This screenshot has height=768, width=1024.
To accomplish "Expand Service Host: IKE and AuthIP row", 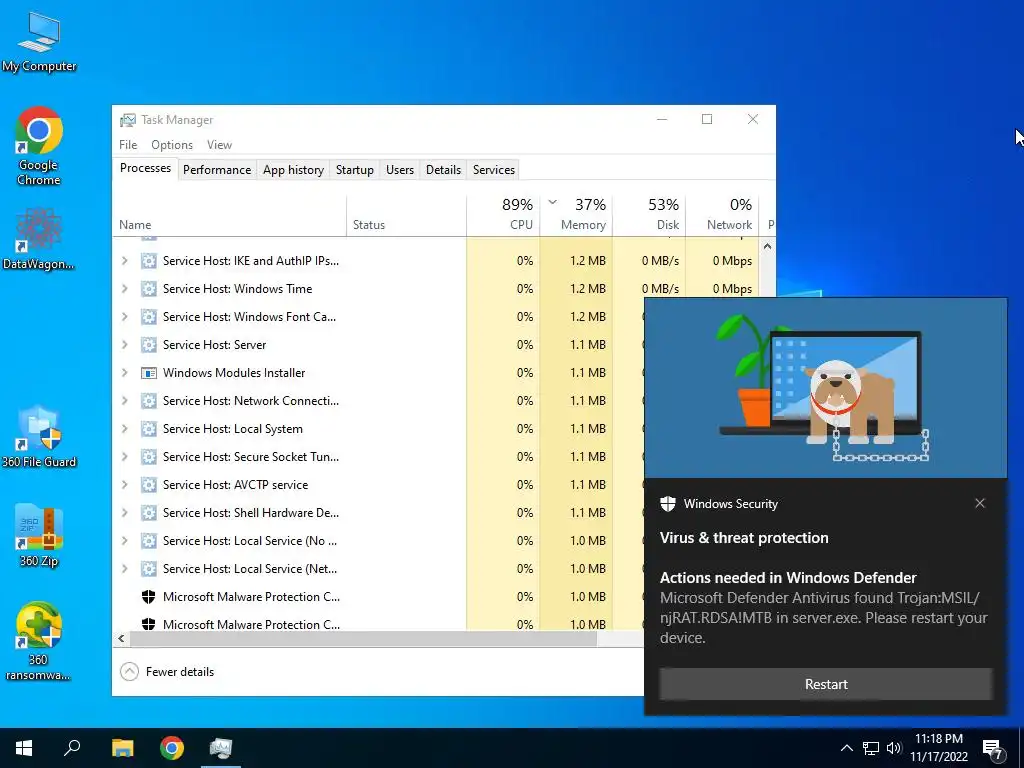I will pos(124,261).
